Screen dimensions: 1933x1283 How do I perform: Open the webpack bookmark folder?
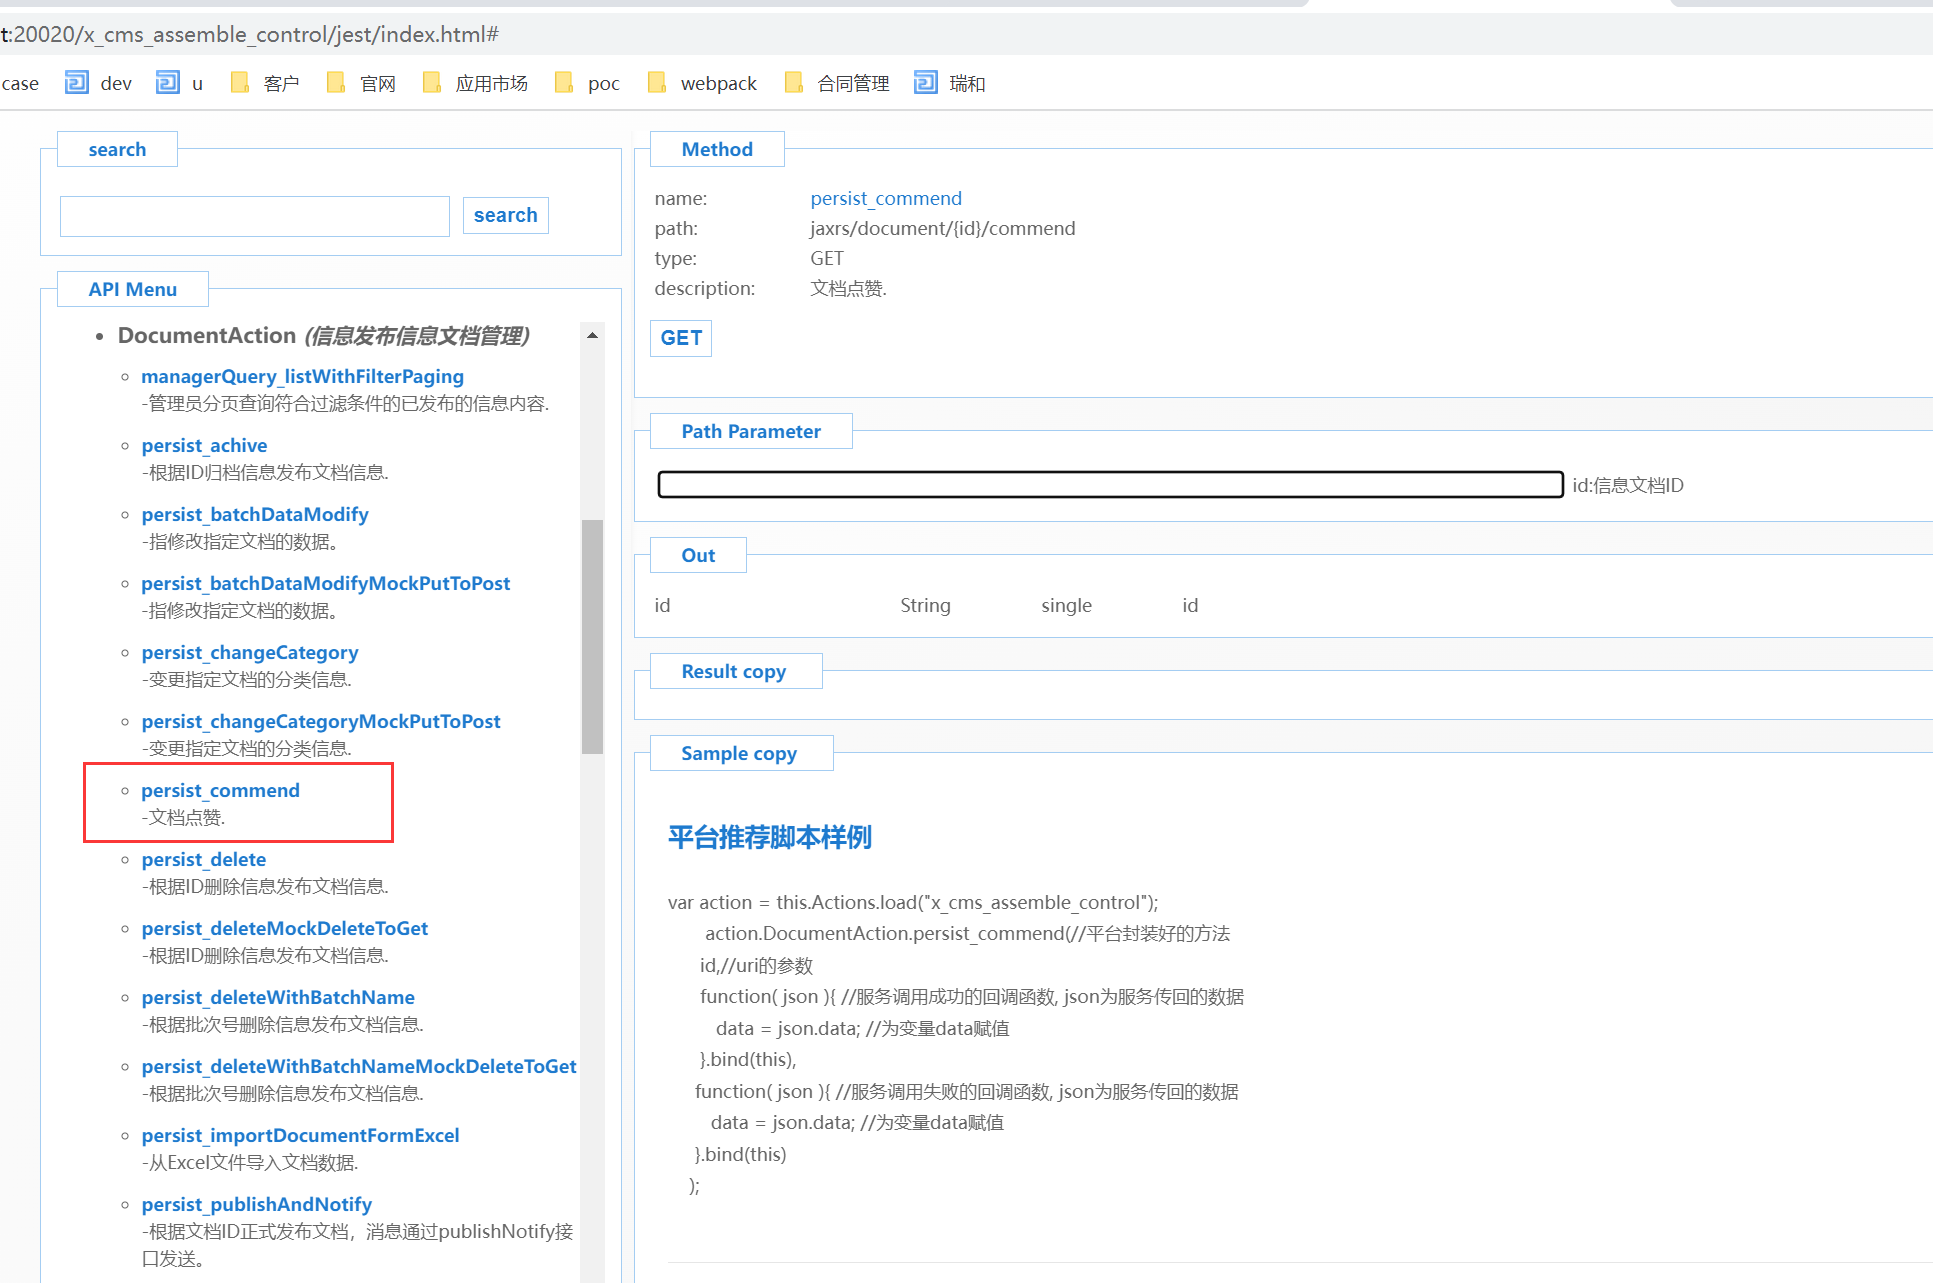point(657,83)
